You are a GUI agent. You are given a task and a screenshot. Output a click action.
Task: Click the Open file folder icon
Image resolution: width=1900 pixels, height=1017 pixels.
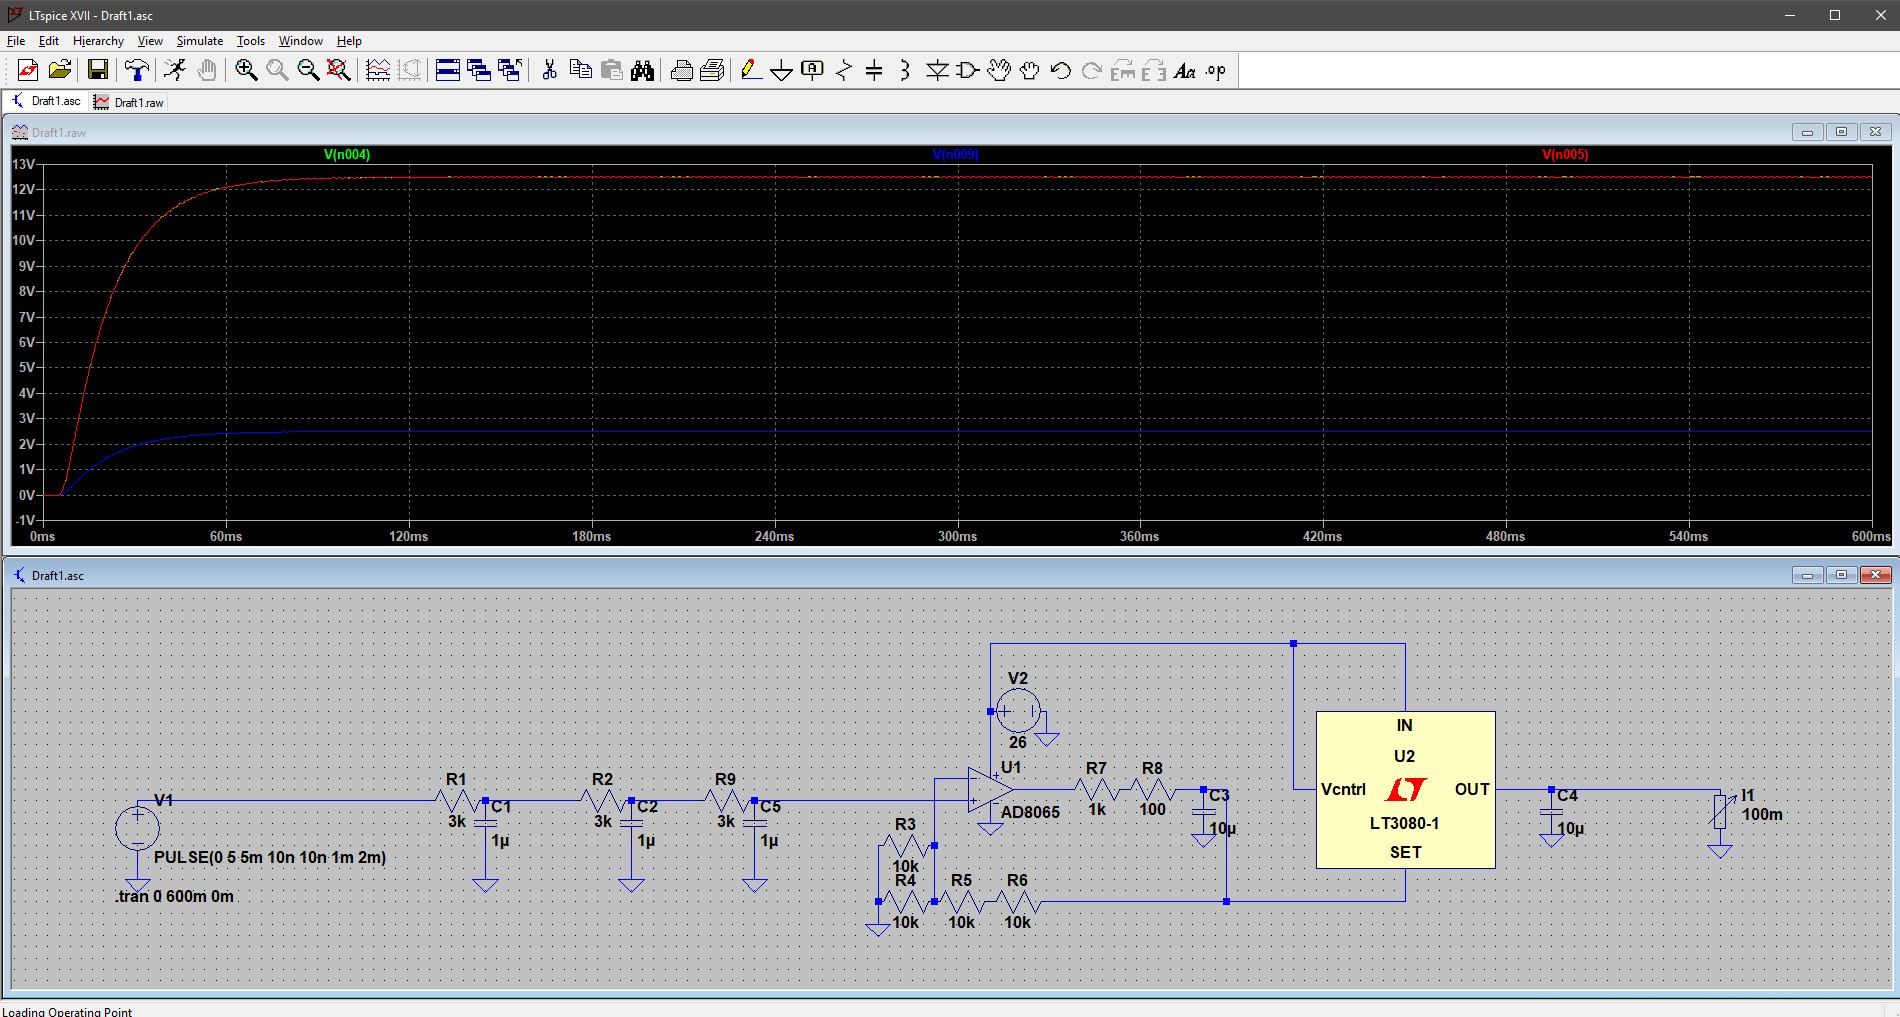pos(60,70)
